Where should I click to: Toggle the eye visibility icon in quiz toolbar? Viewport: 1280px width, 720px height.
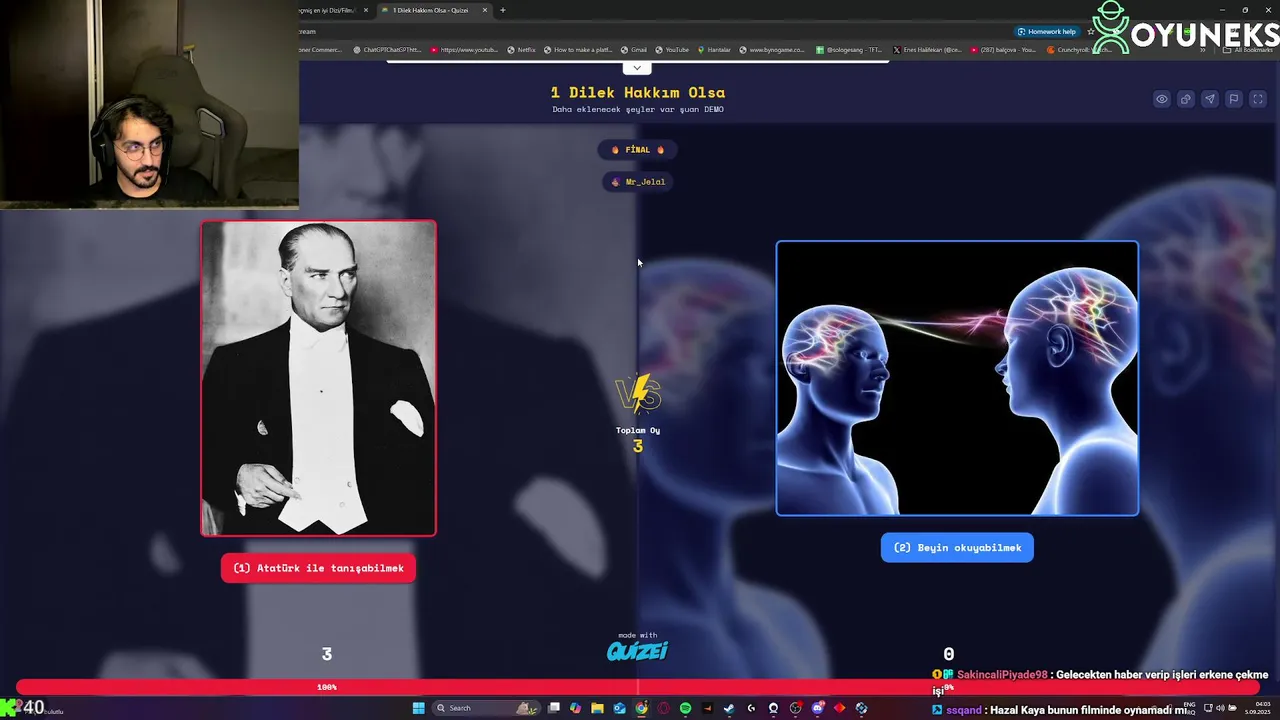point(1161,99)
